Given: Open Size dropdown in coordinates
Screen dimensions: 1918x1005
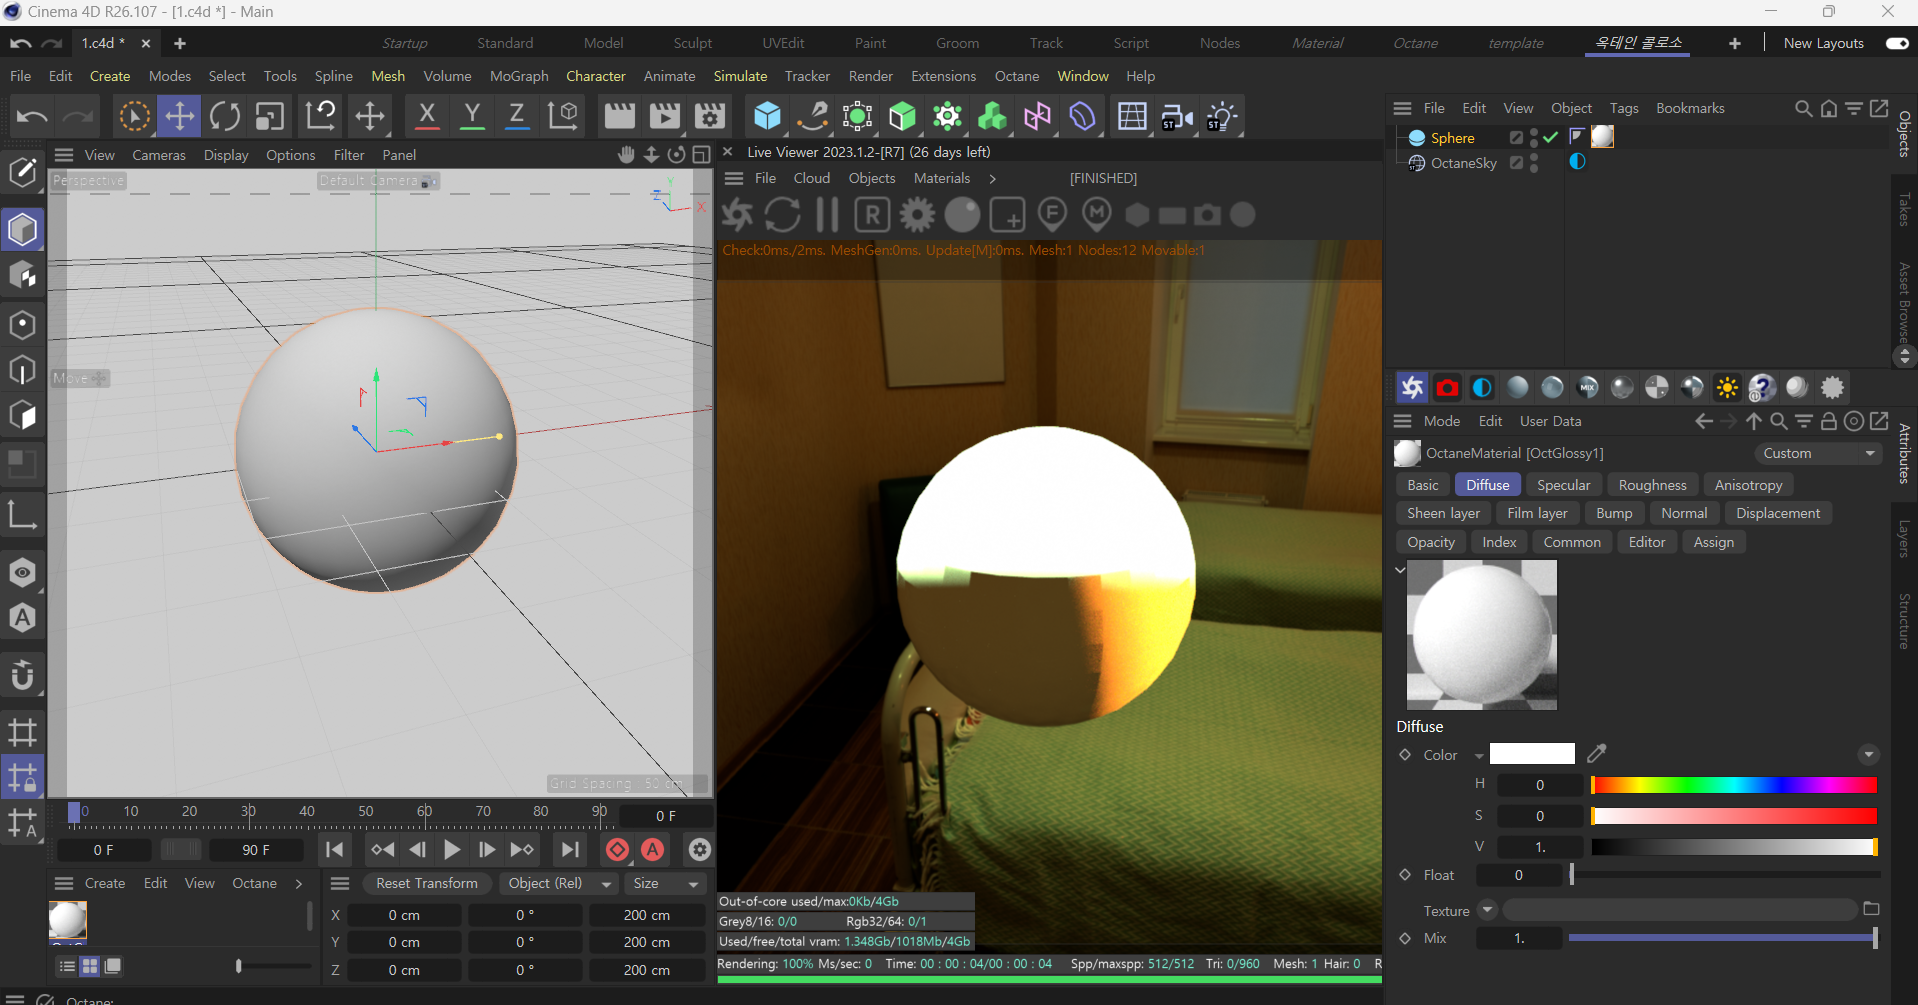Looking at the screenshot, I should [x=665, y=884].
